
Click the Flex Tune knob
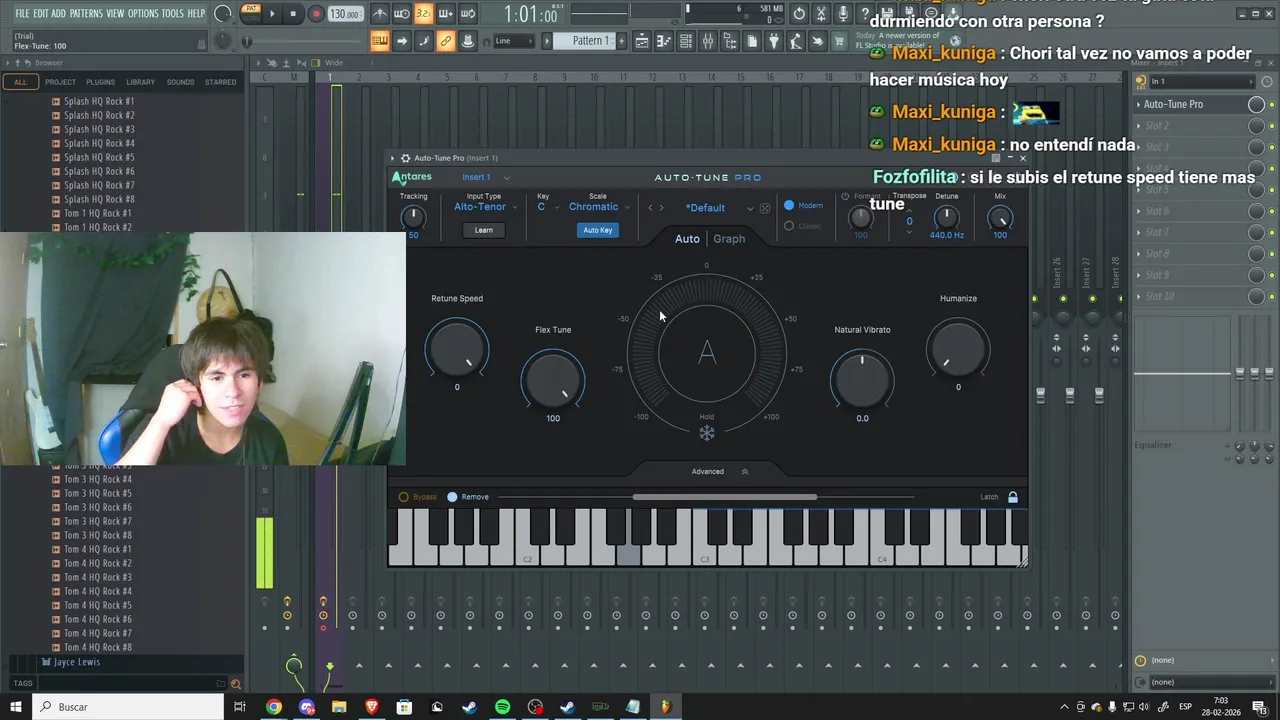[x=553, y=380]
